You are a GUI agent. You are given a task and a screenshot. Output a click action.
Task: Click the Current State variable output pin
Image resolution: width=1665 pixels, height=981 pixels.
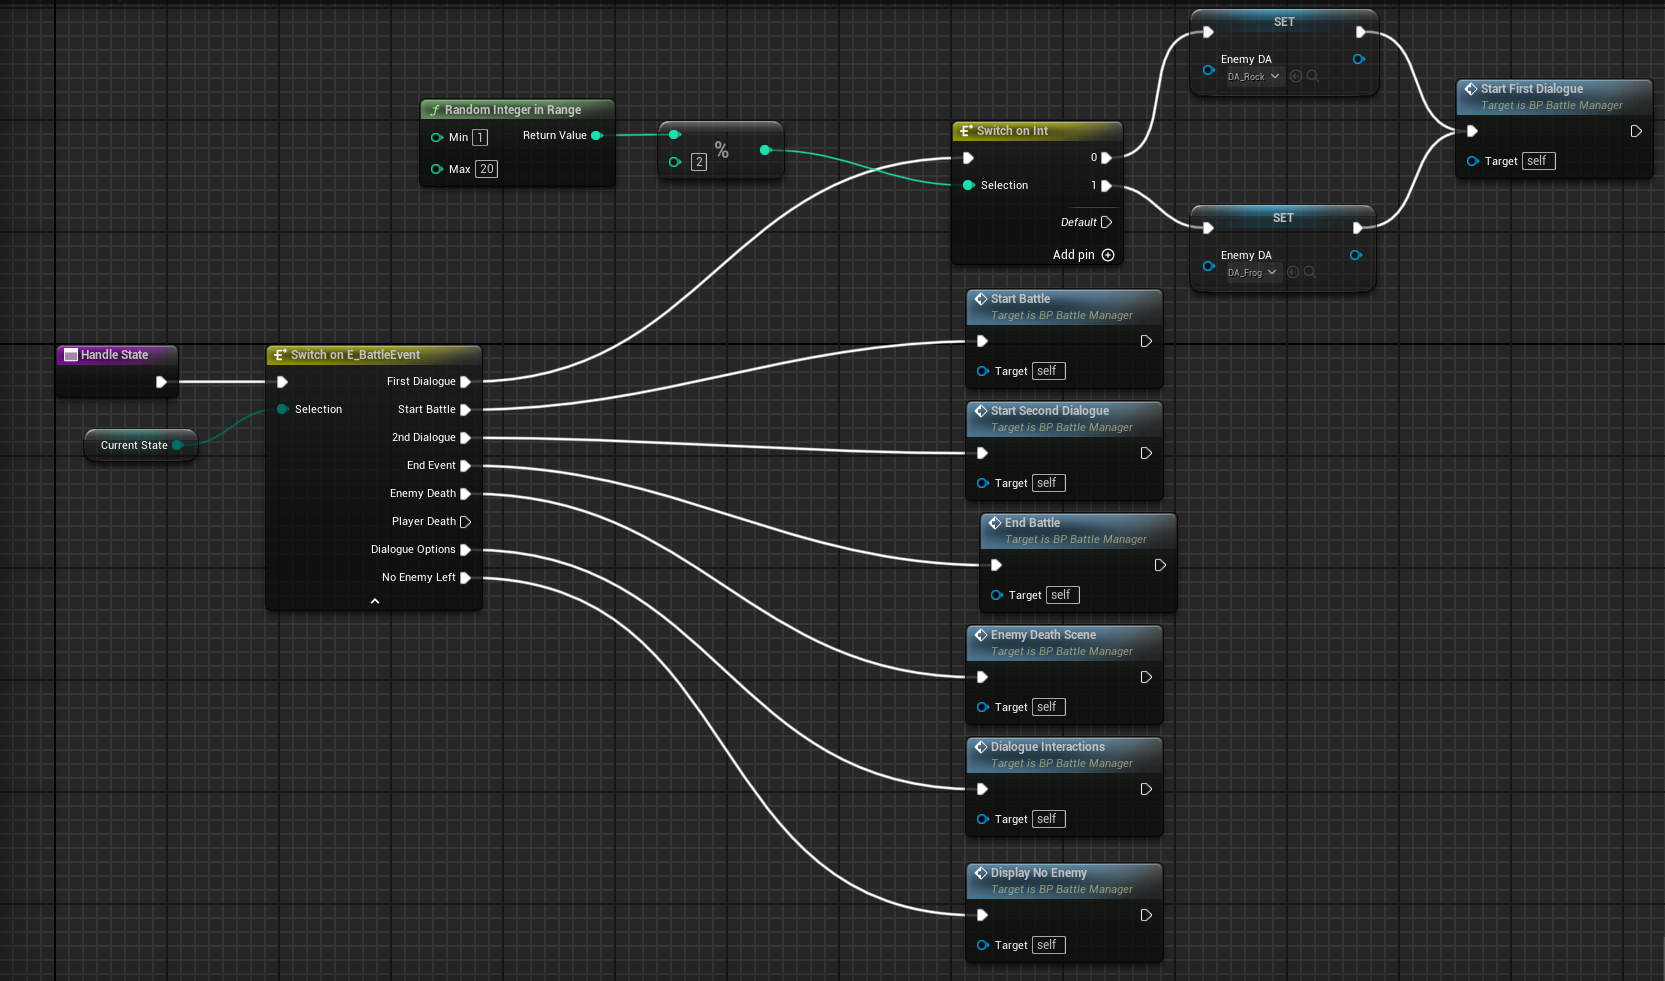click(178, 445)
